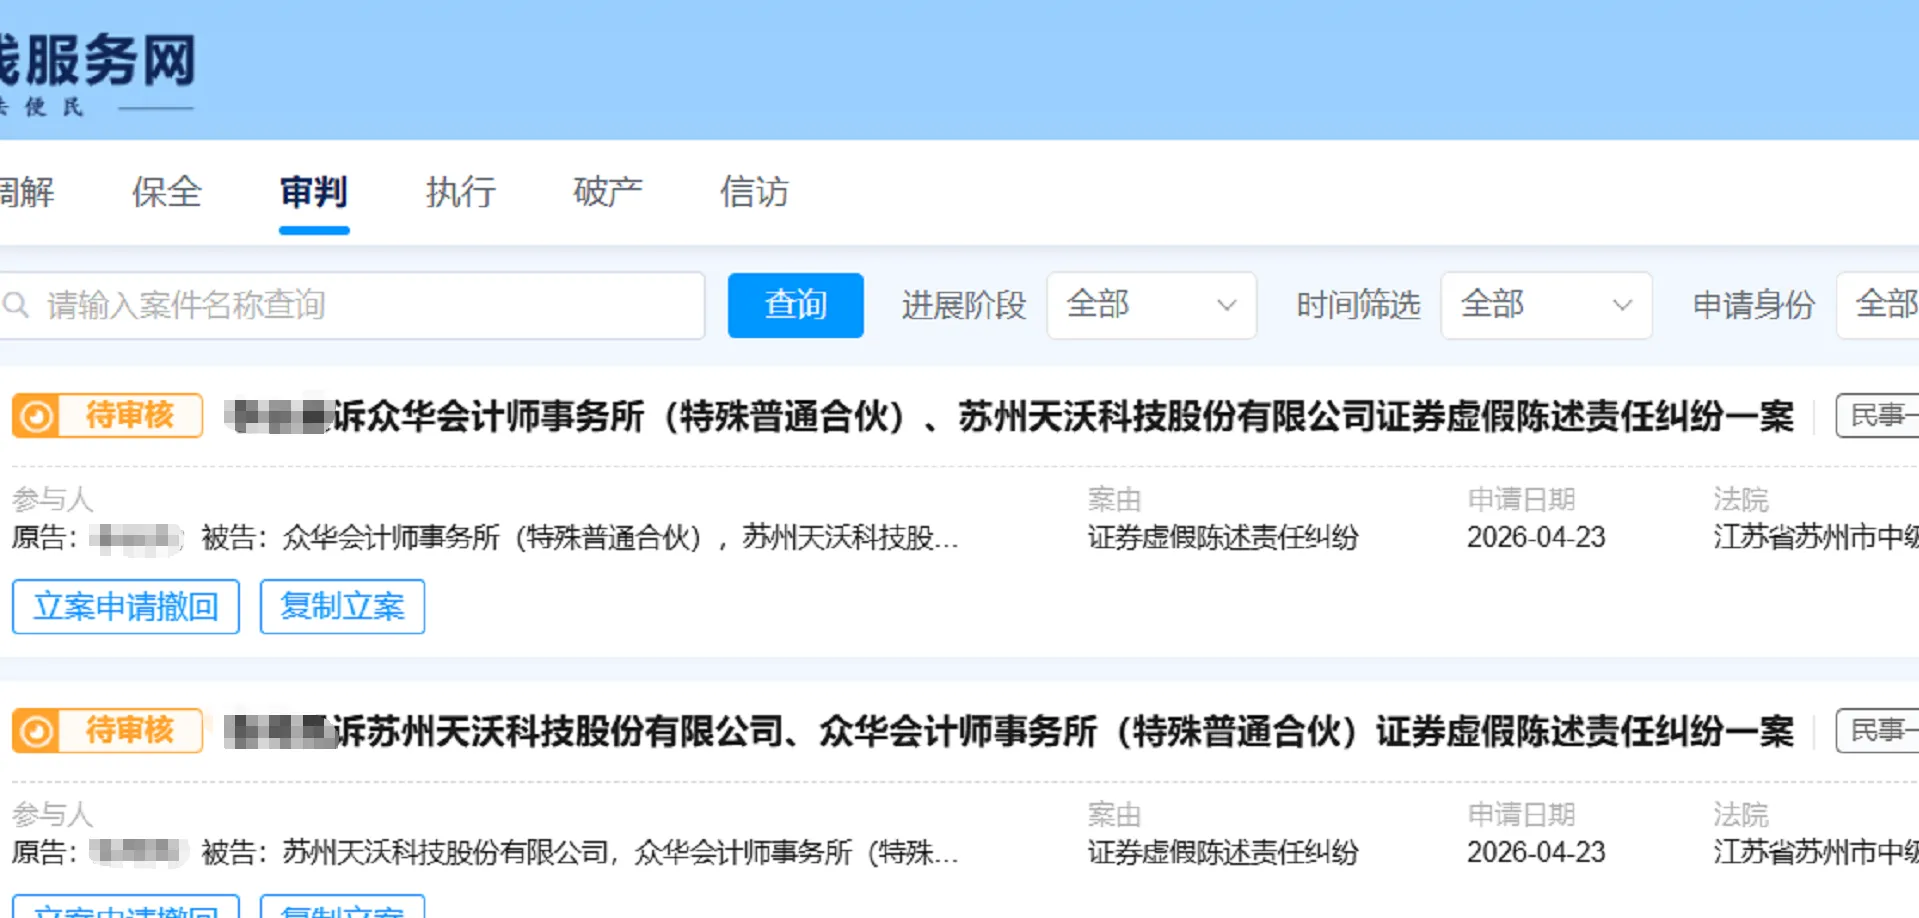Click 法院 江苏省苏州市中 in second case

(x=1815, y=853)
